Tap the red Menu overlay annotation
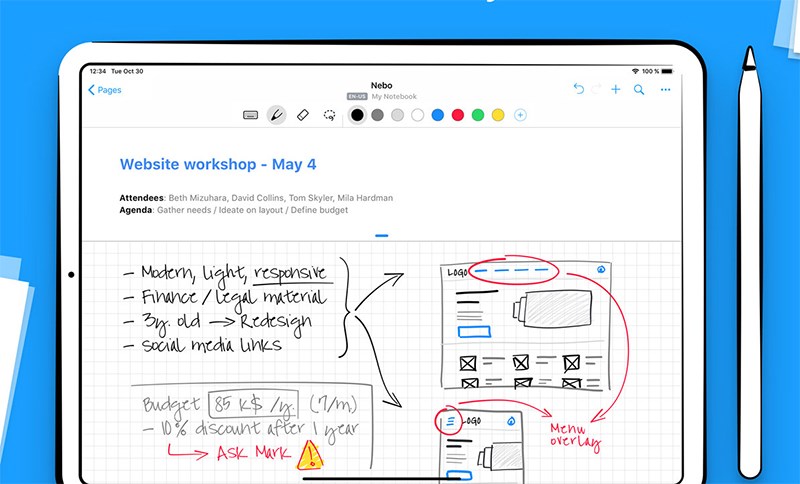 tap(575, 436)
